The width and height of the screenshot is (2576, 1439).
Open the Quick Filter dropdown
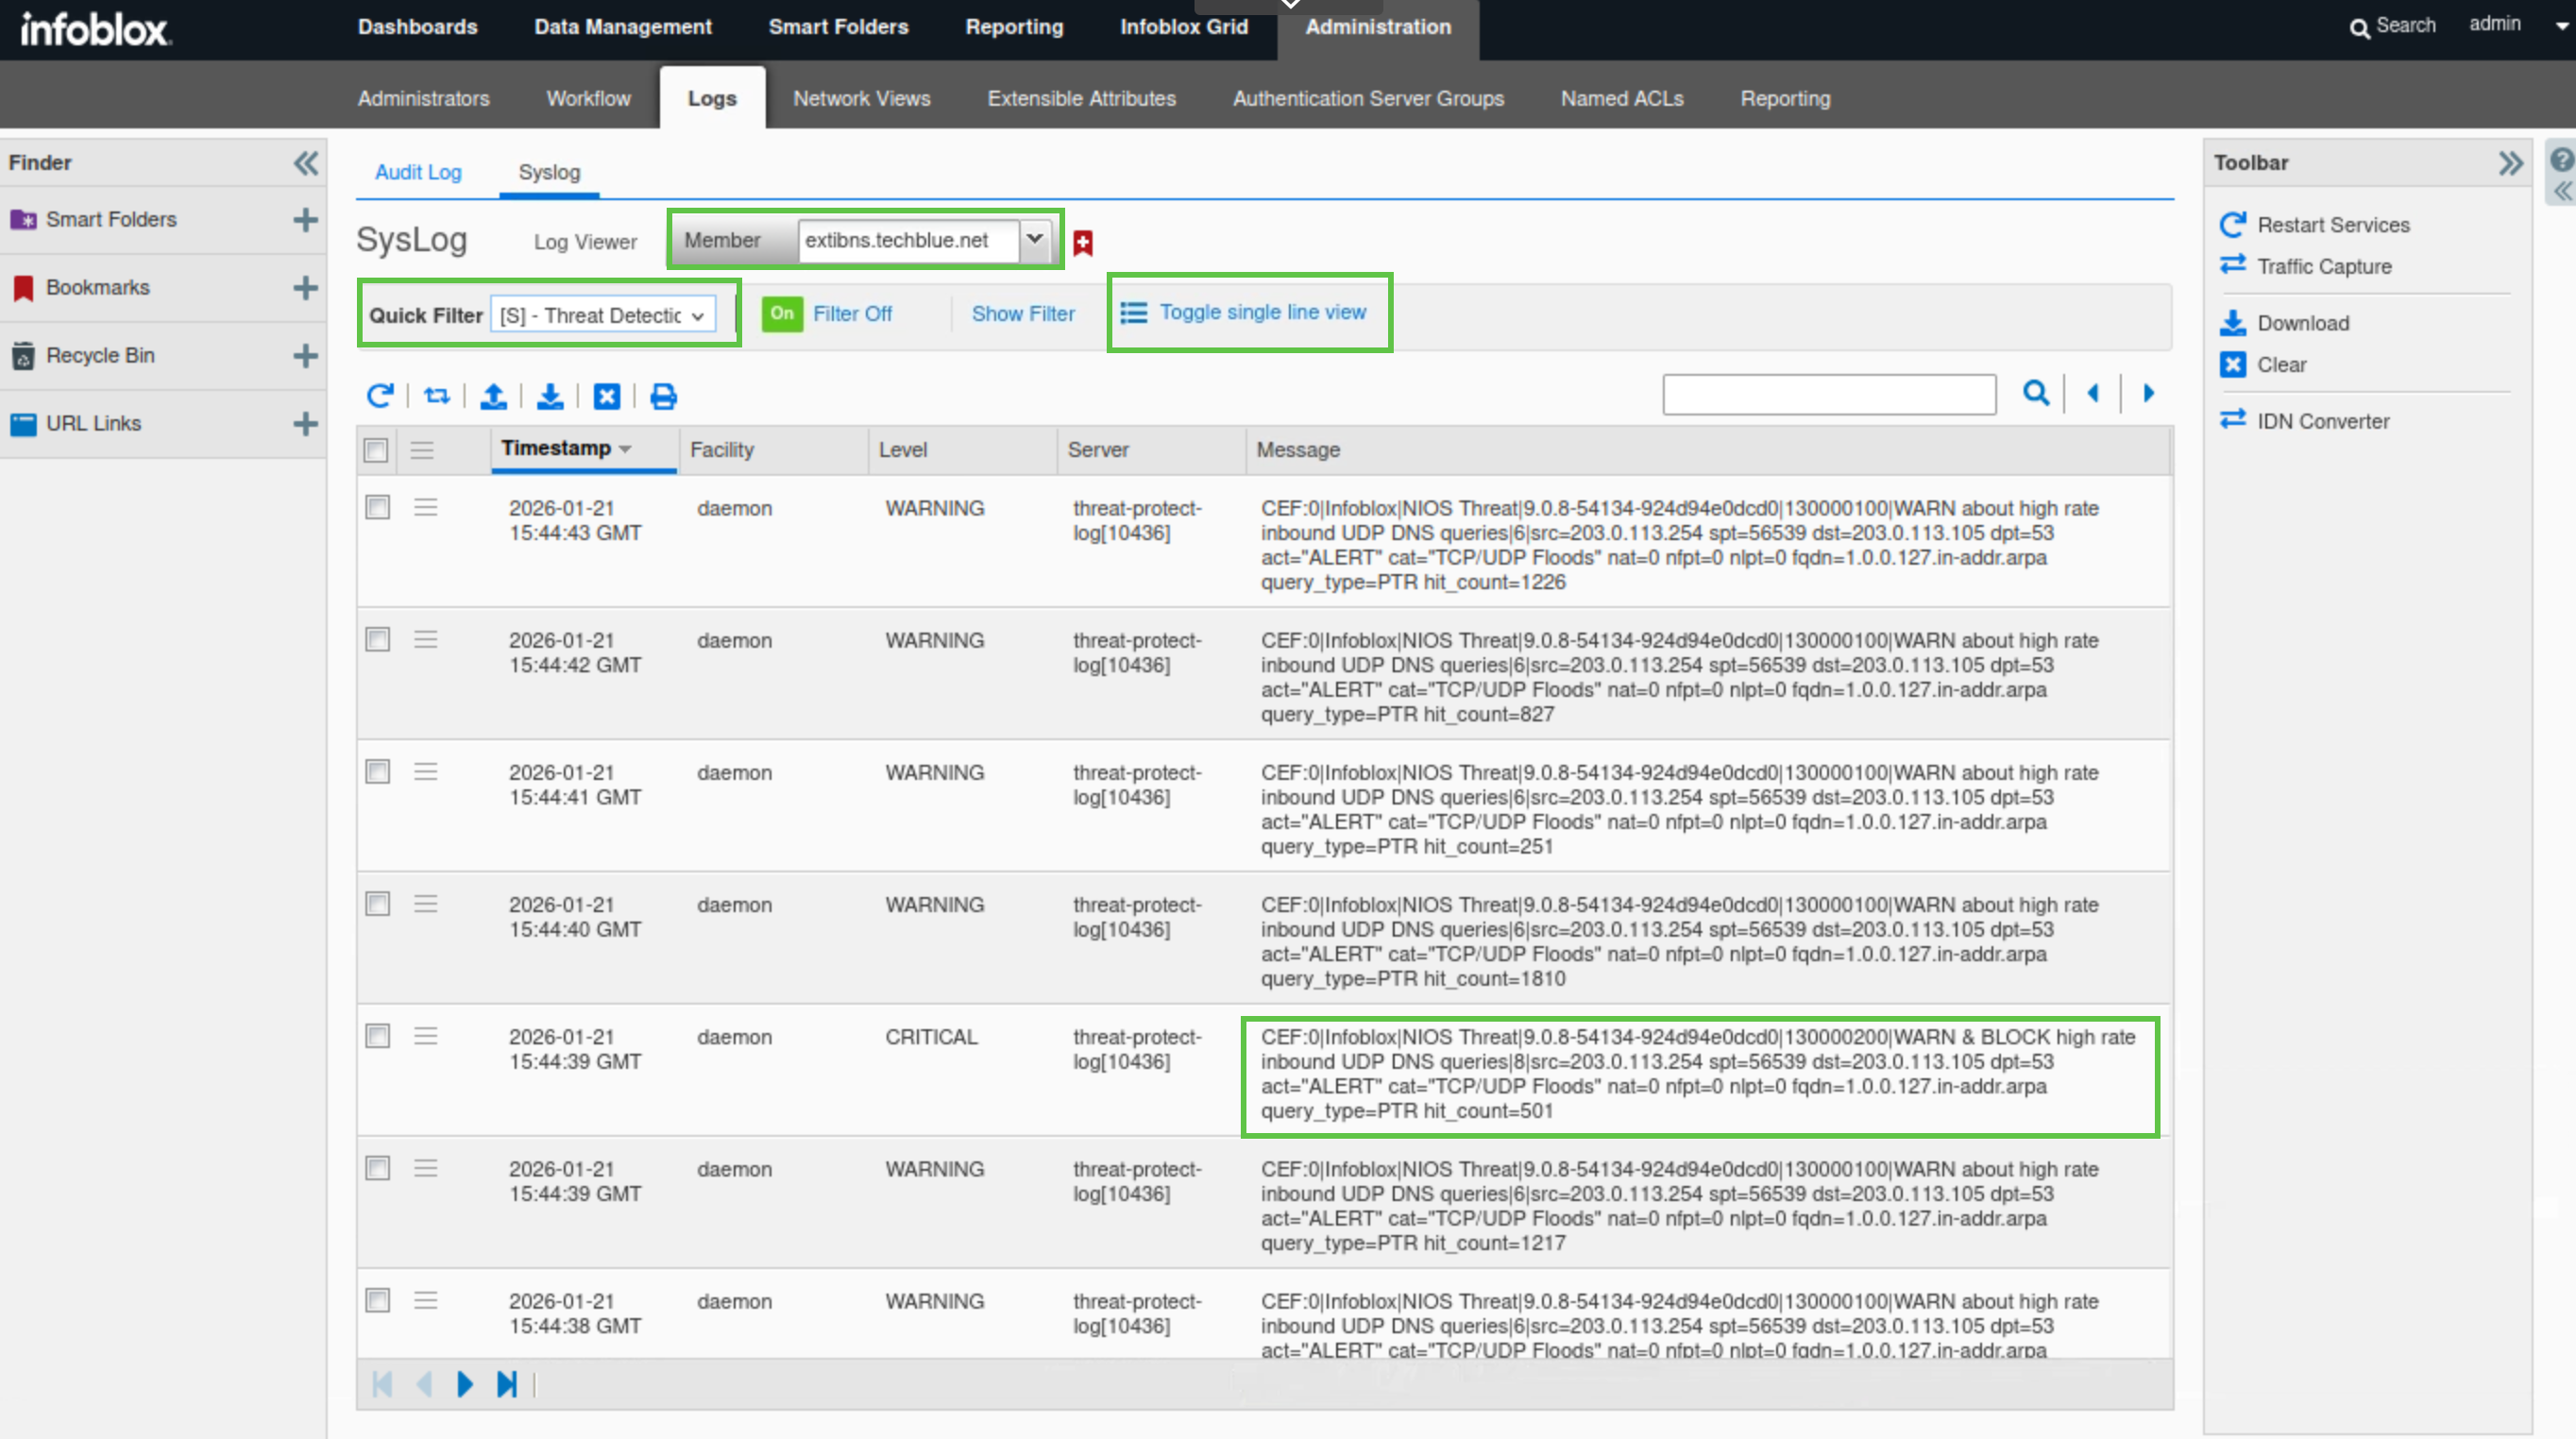point(603,315)
